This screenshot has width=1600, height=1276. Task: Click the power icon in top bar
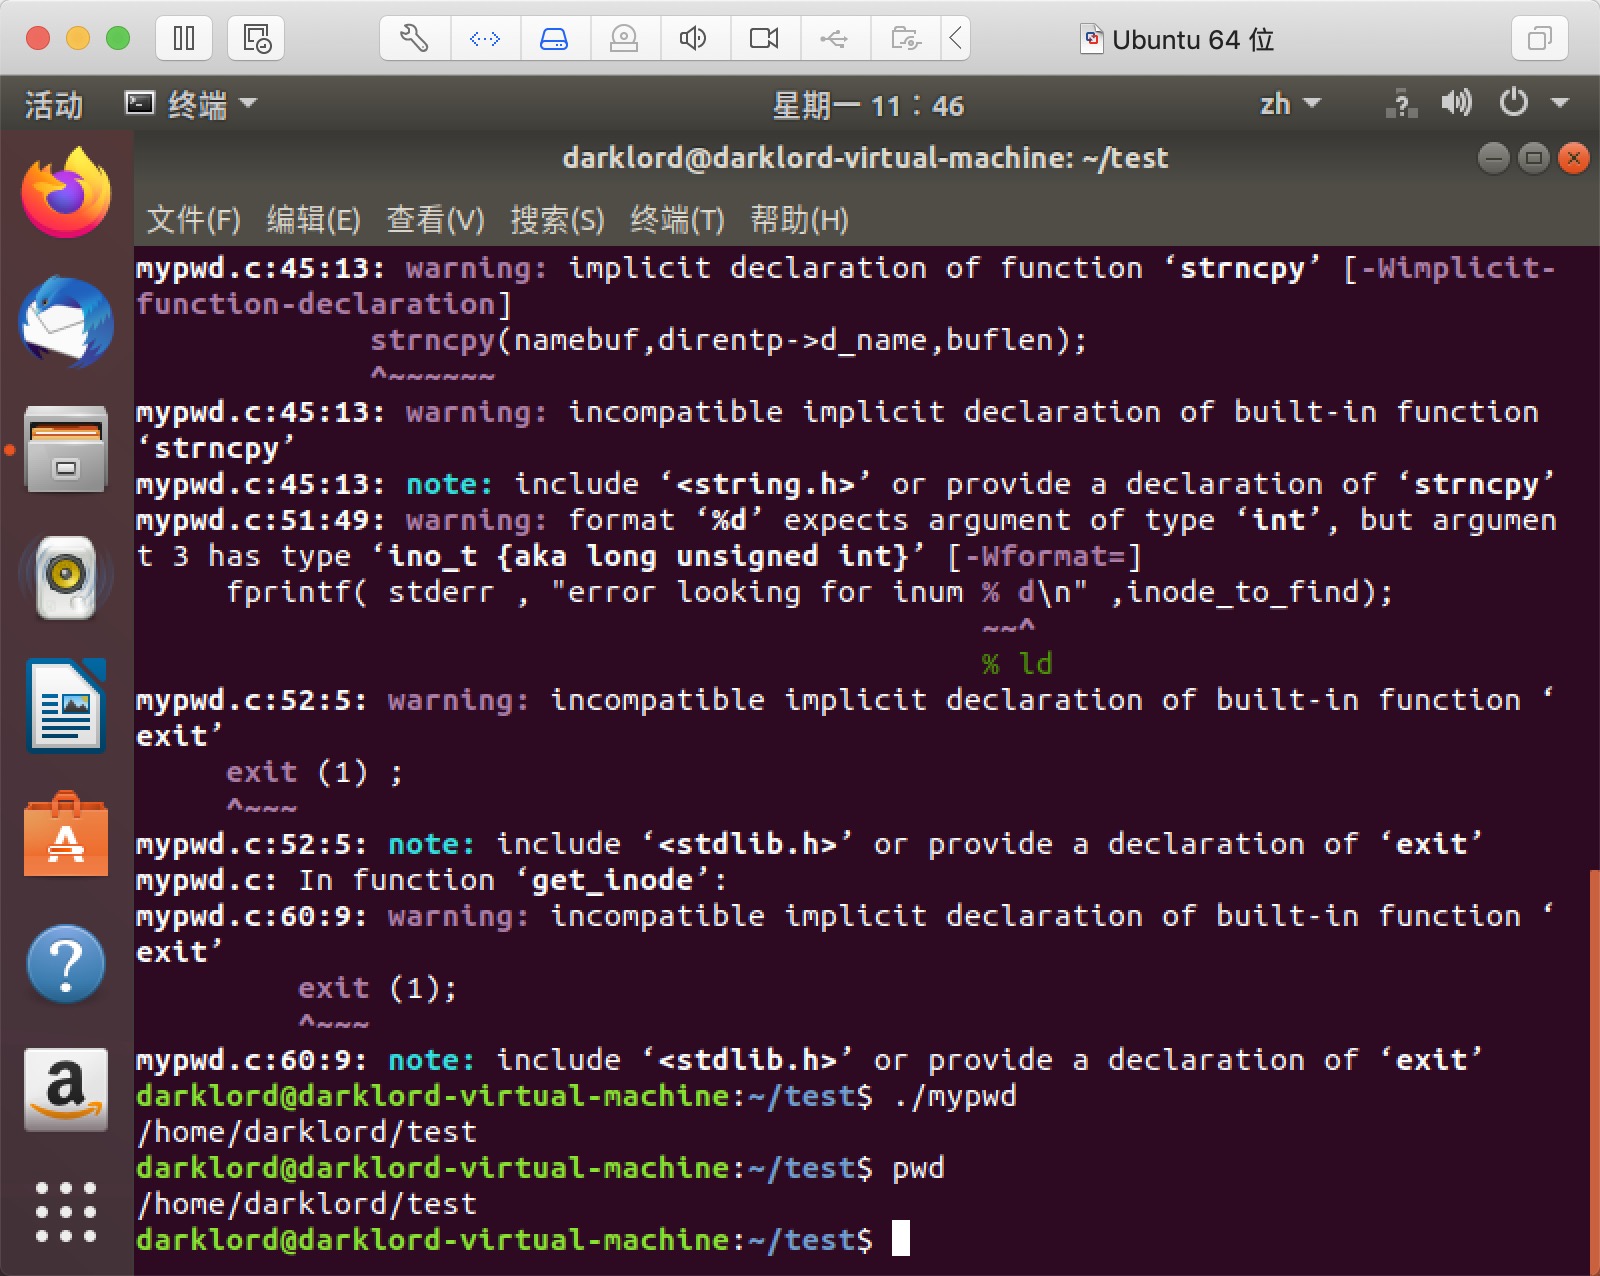click(x=1514, y=103)
